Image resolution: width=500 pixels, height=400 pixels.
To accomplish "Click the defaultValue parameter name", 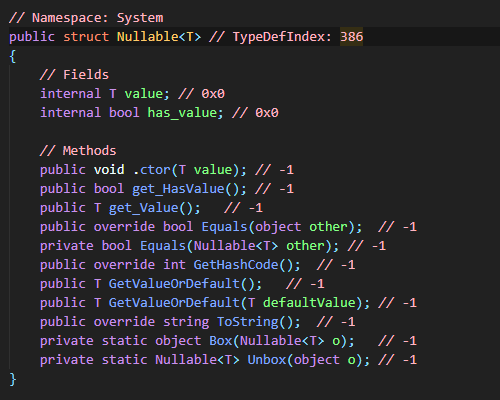I will click(309, 303).
